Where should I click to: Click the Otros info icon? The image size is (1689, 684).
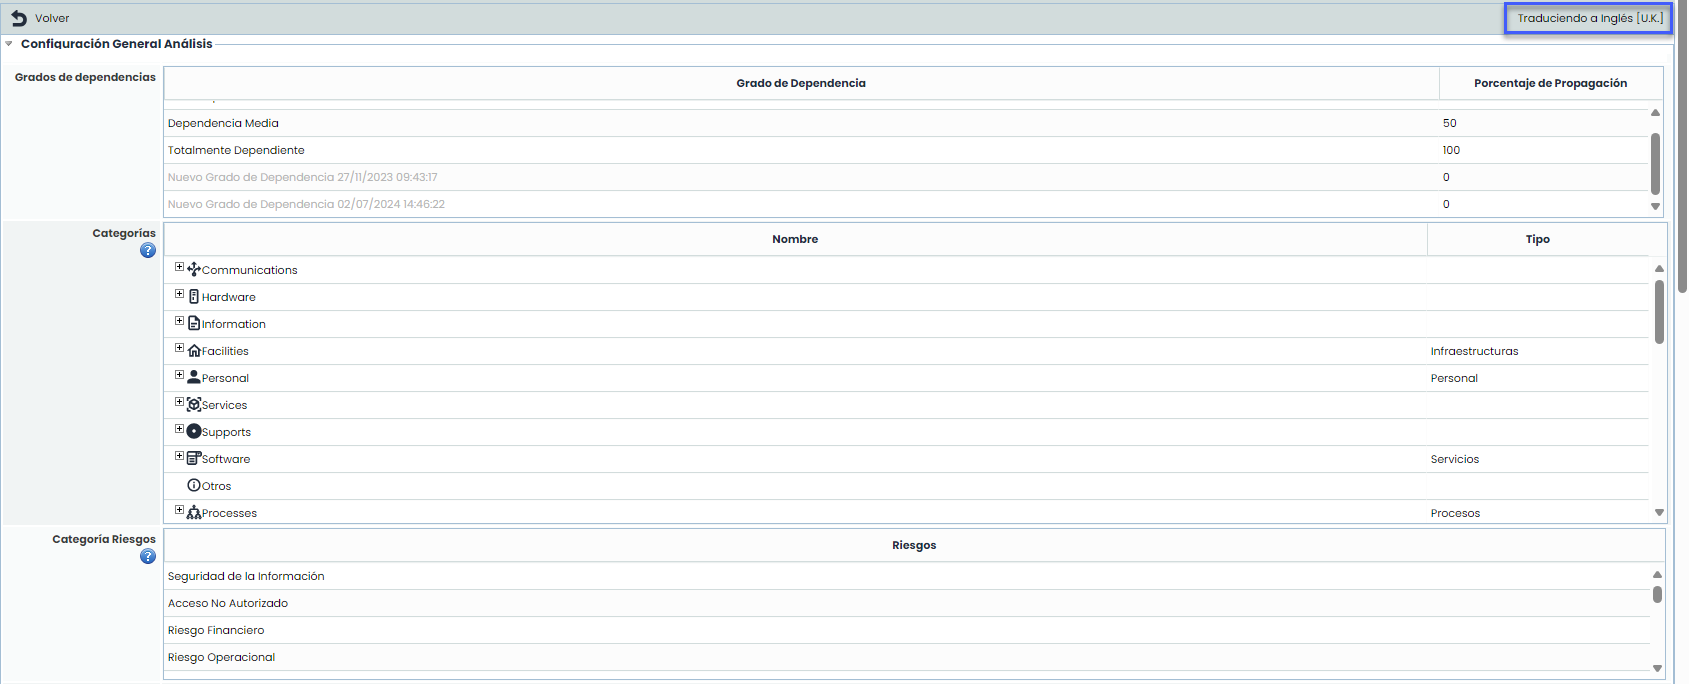194,485
